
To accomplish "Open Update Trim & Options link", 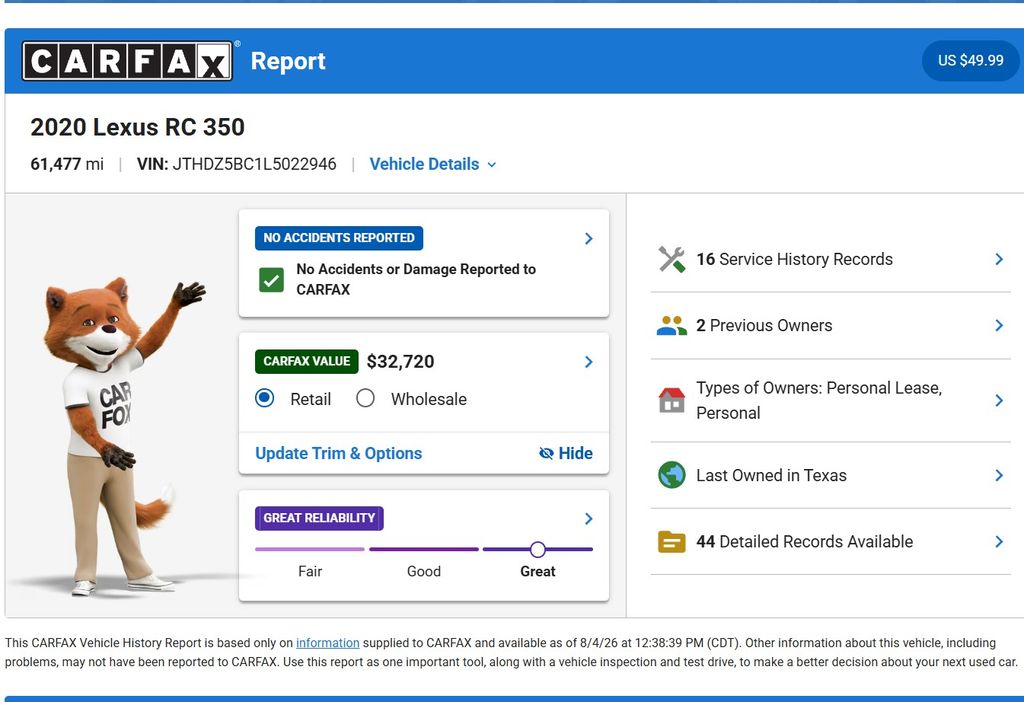I will [x=338, y=453].
